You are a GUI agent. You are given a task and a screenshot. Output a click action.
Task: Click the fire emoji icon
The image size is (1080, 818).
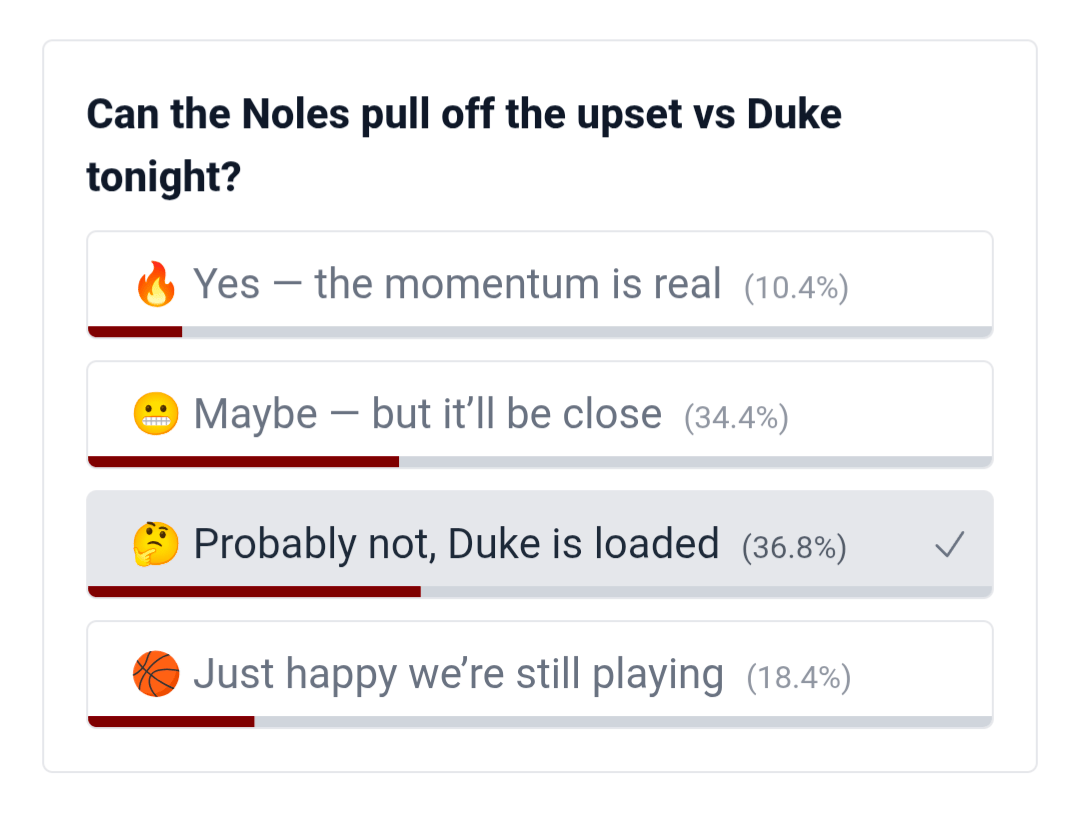[156, 285]
